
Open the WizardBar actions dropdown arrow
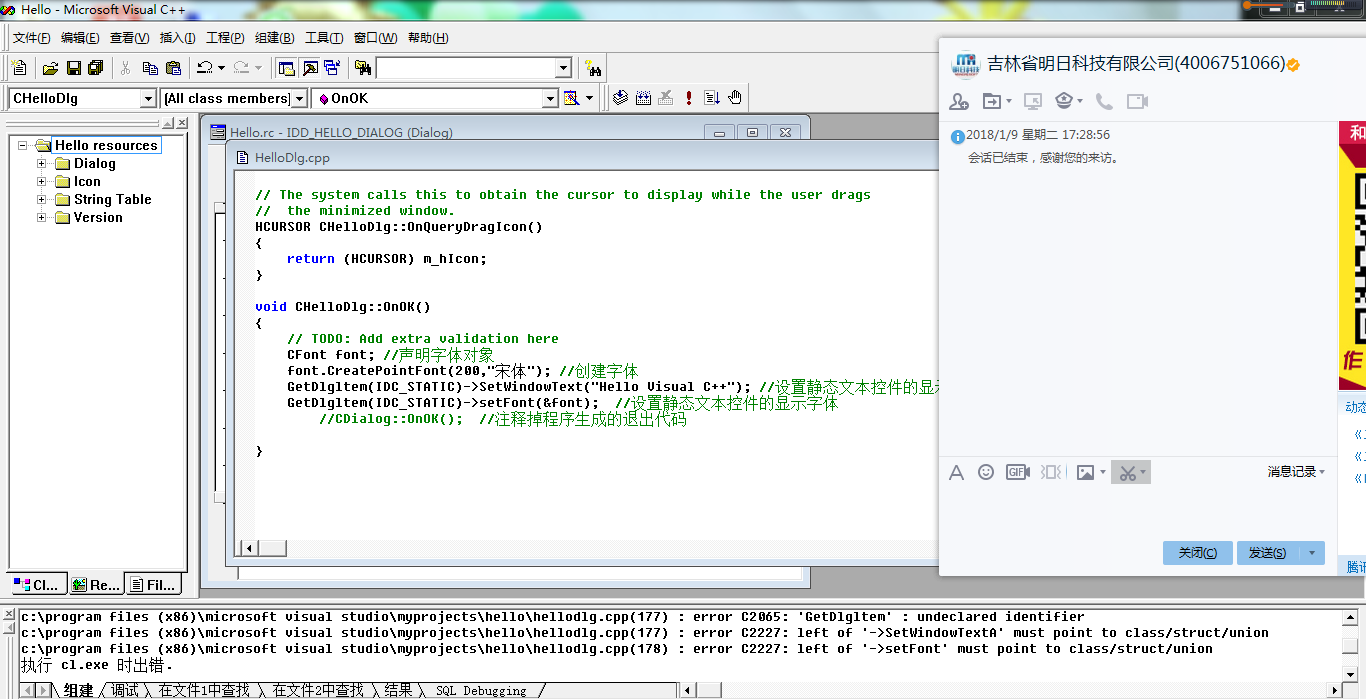589,98
